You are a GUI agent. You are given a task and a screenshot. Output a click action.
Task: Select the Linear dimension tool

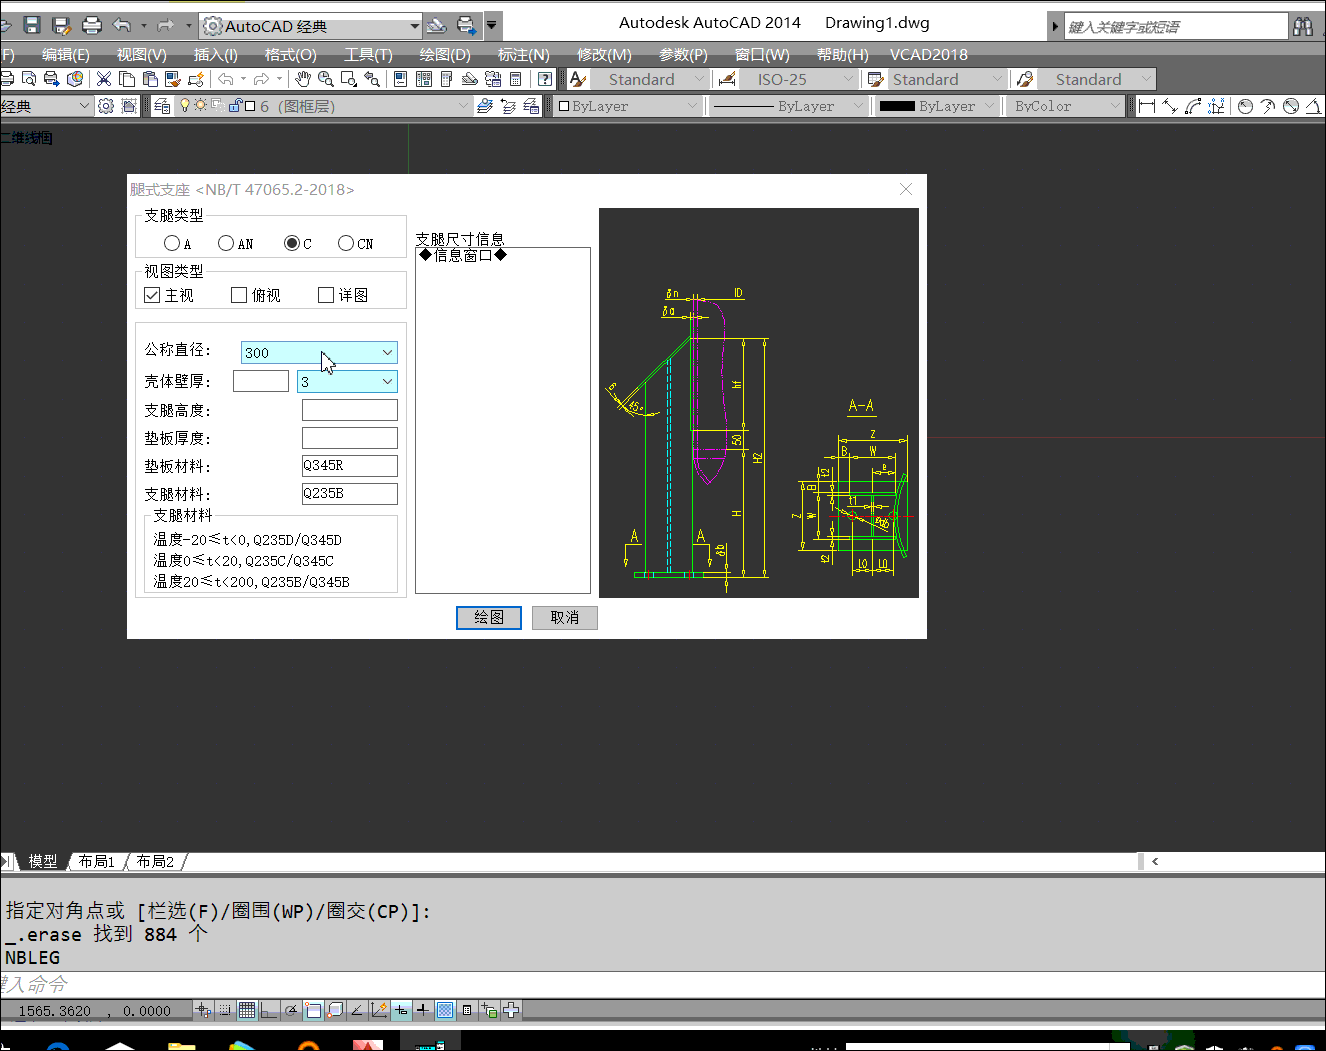click(x=1147, y=106)
